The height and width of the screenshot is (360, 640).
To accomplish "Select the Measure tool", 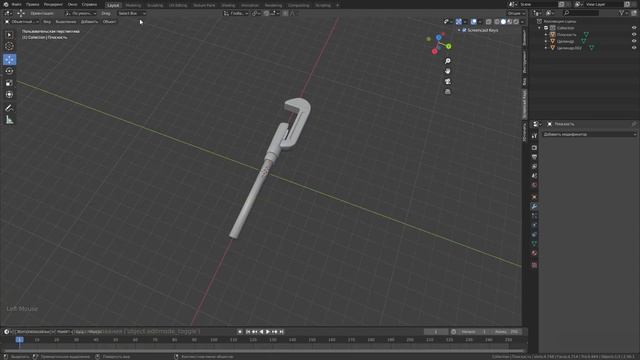I will pyautogui.click(x=9, y=120).
